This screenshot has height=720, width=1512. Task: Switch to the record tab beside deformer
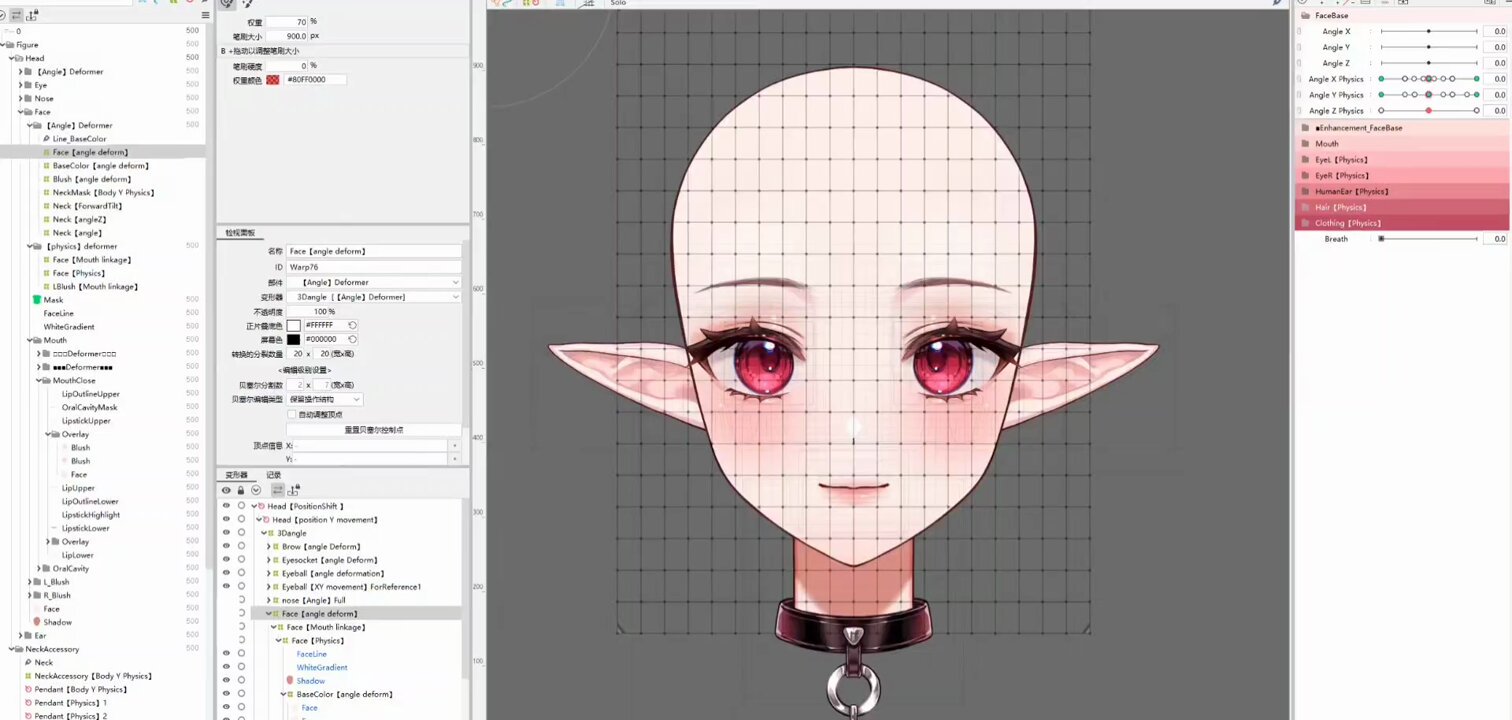click(273, 475)
